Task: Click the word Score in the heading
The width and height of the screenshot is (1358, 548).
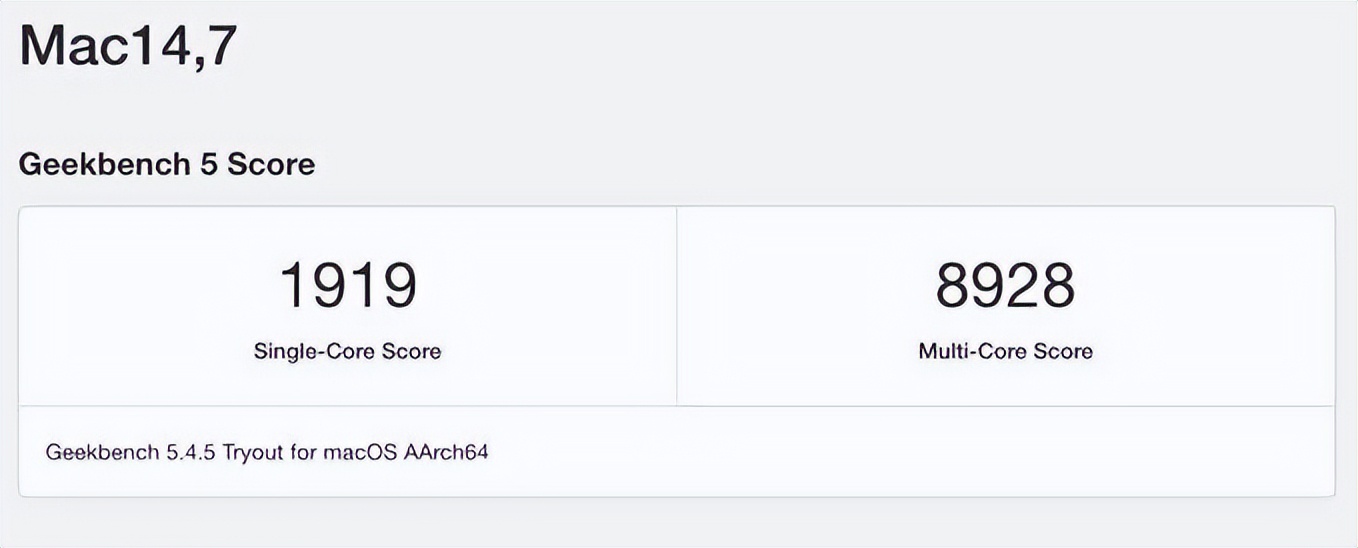Action: (271, 164)
